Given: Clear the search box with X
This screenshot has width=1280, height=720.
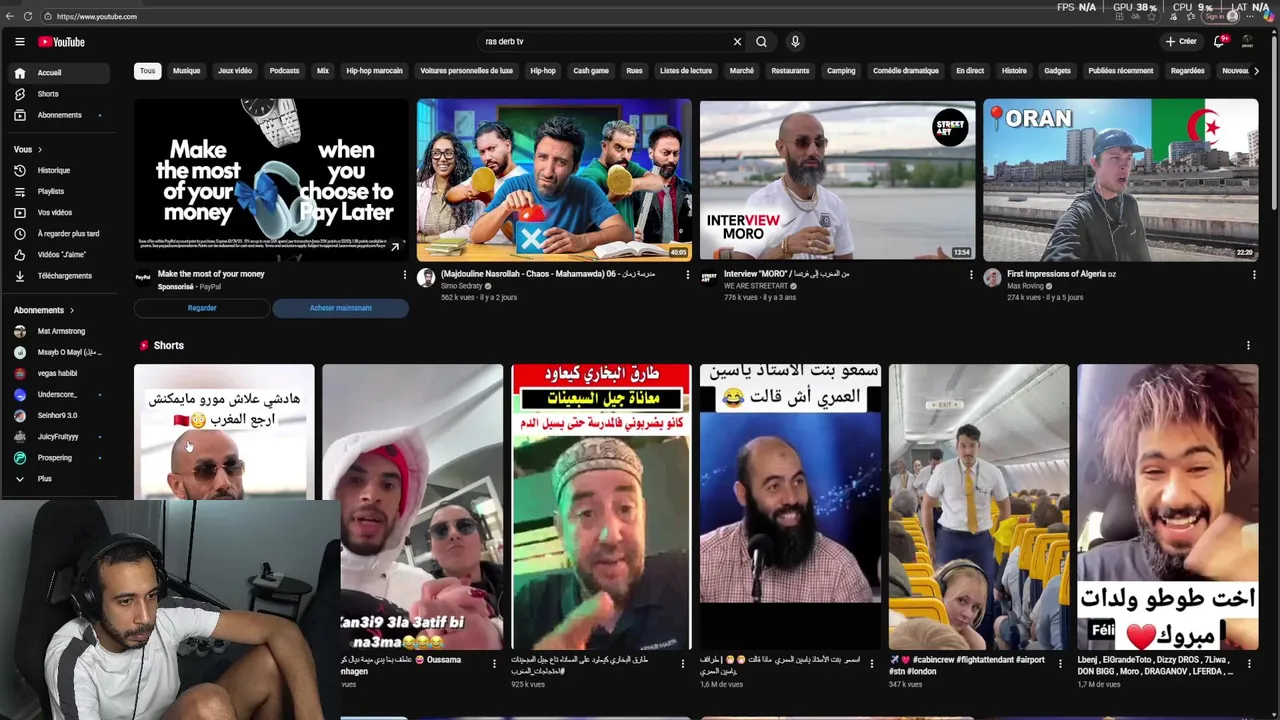Looking at the screenshot, I should tap(737, 42).
